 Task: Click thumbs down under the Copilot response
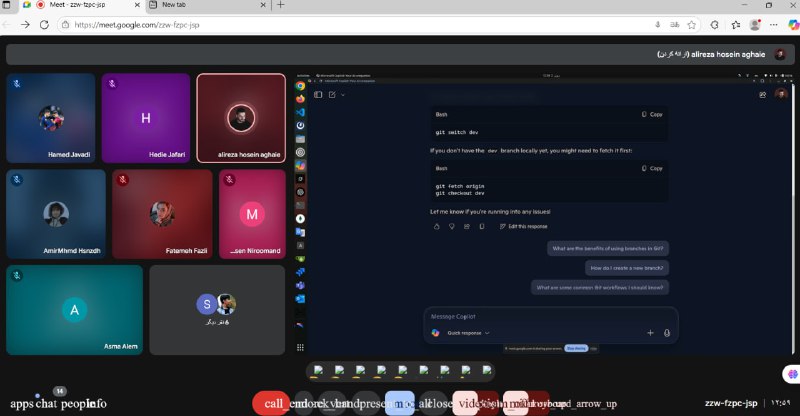click(452, 226)
